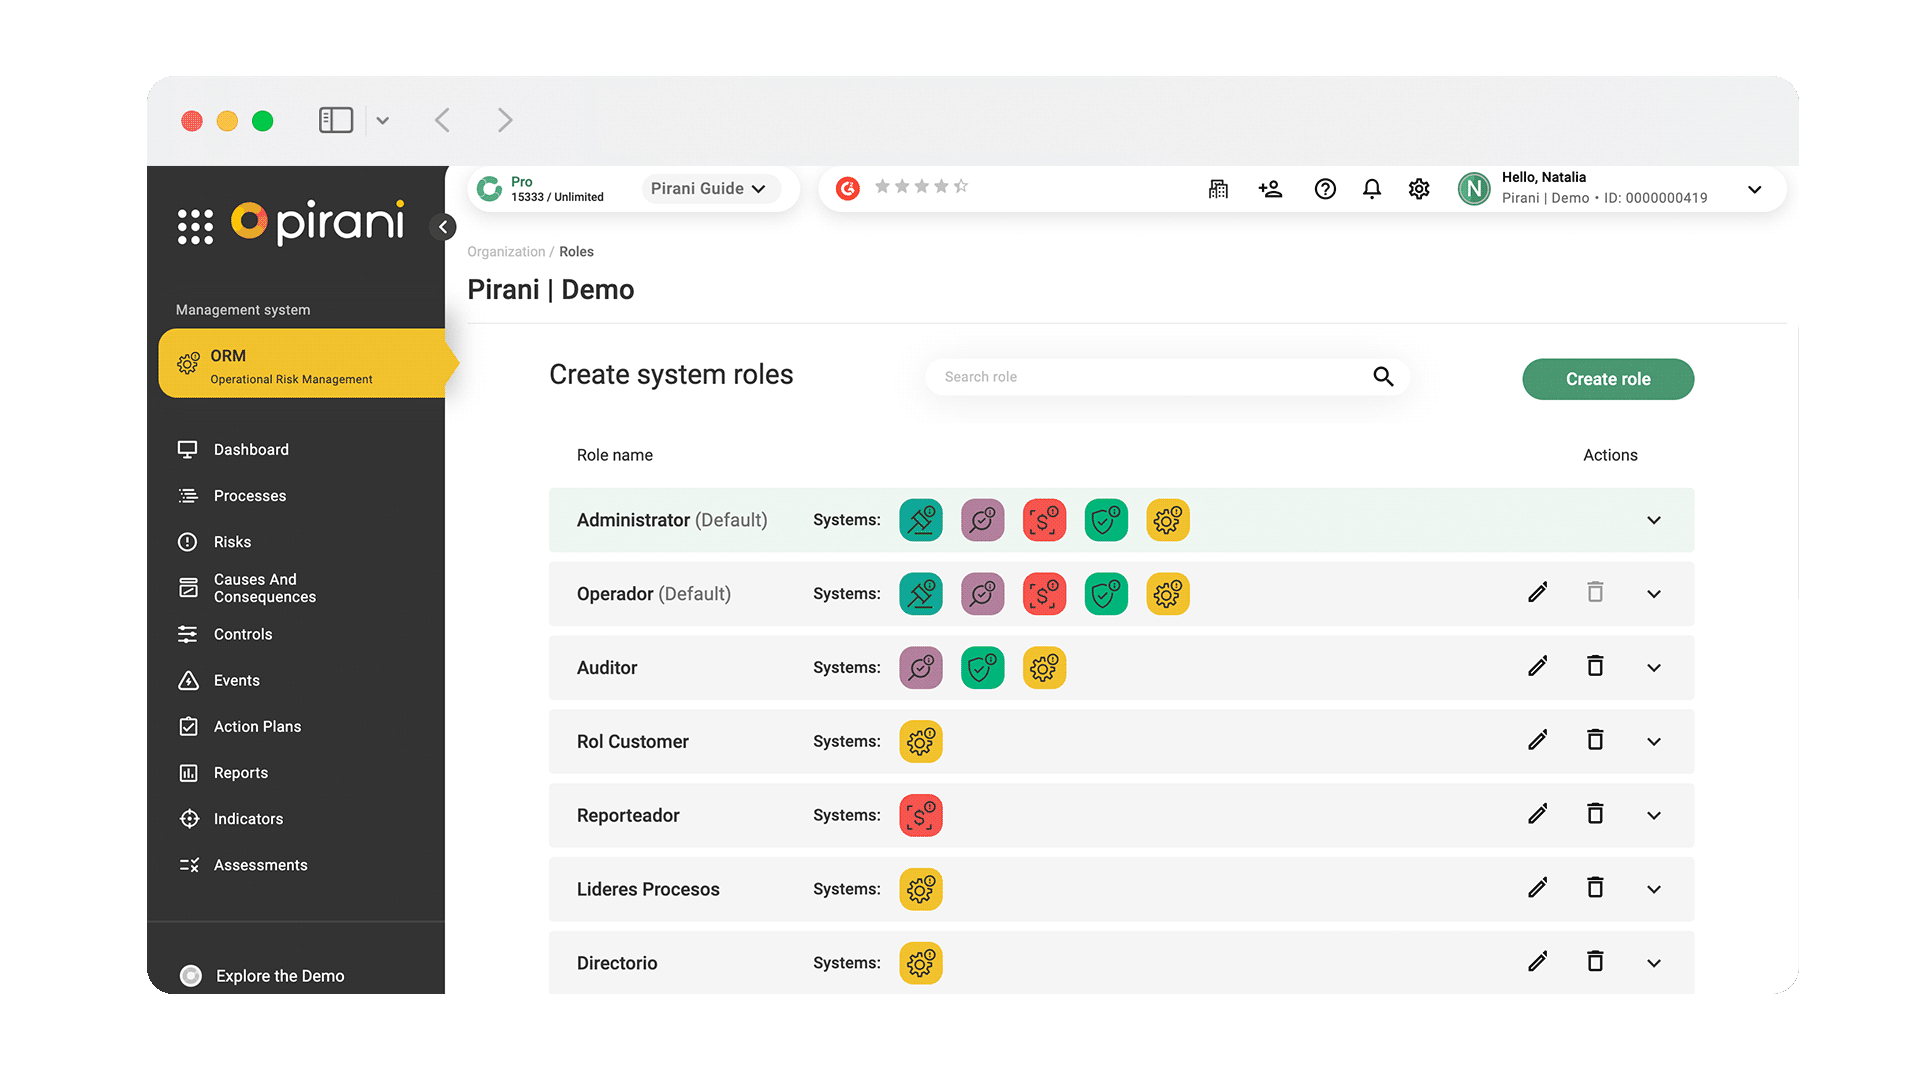Open the settings gear in top bar
The width and height of the screenshot is (1920, 1080).
tap(1419, 189)
